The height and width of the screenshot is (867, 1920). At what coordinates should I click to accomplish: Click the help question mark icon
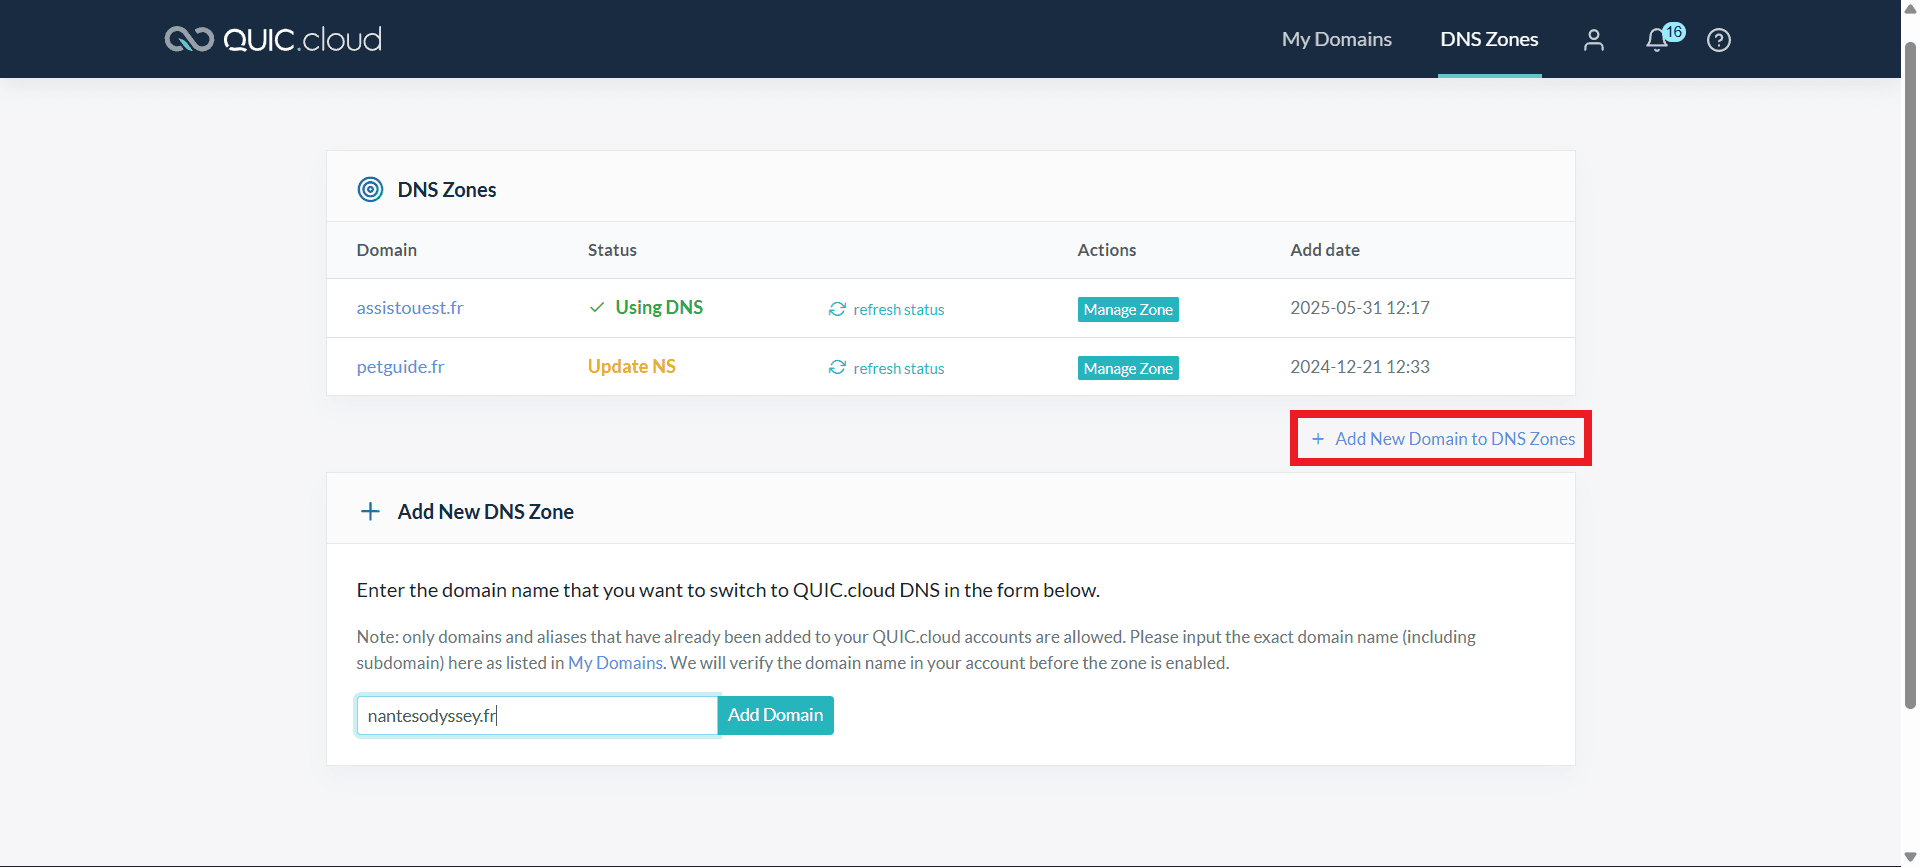coord(1719,40)
